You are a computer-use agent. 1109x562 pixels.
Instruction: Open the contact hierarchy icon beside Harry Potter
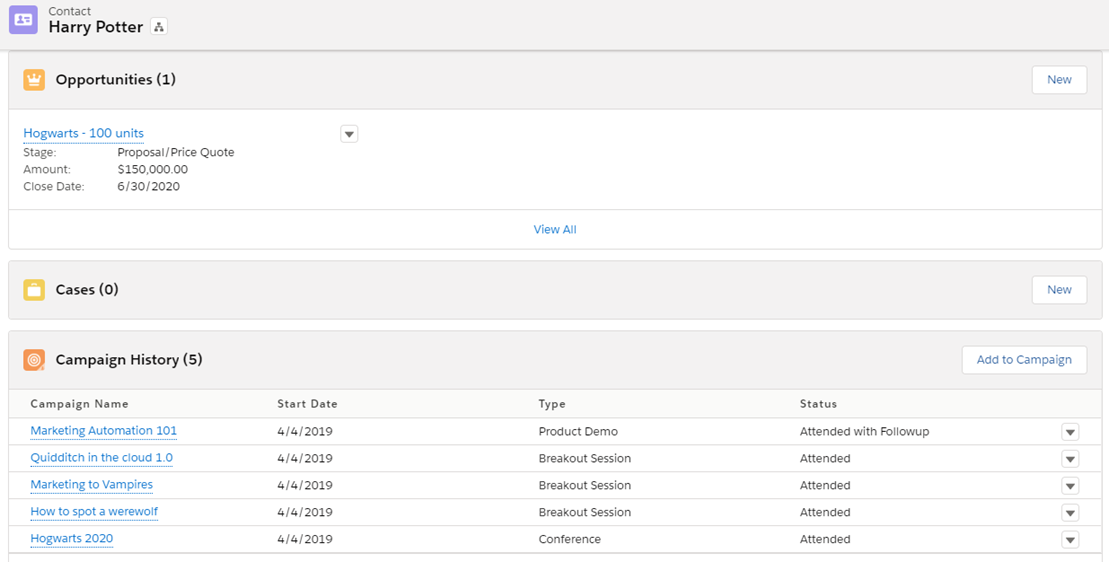coord(159,28)
